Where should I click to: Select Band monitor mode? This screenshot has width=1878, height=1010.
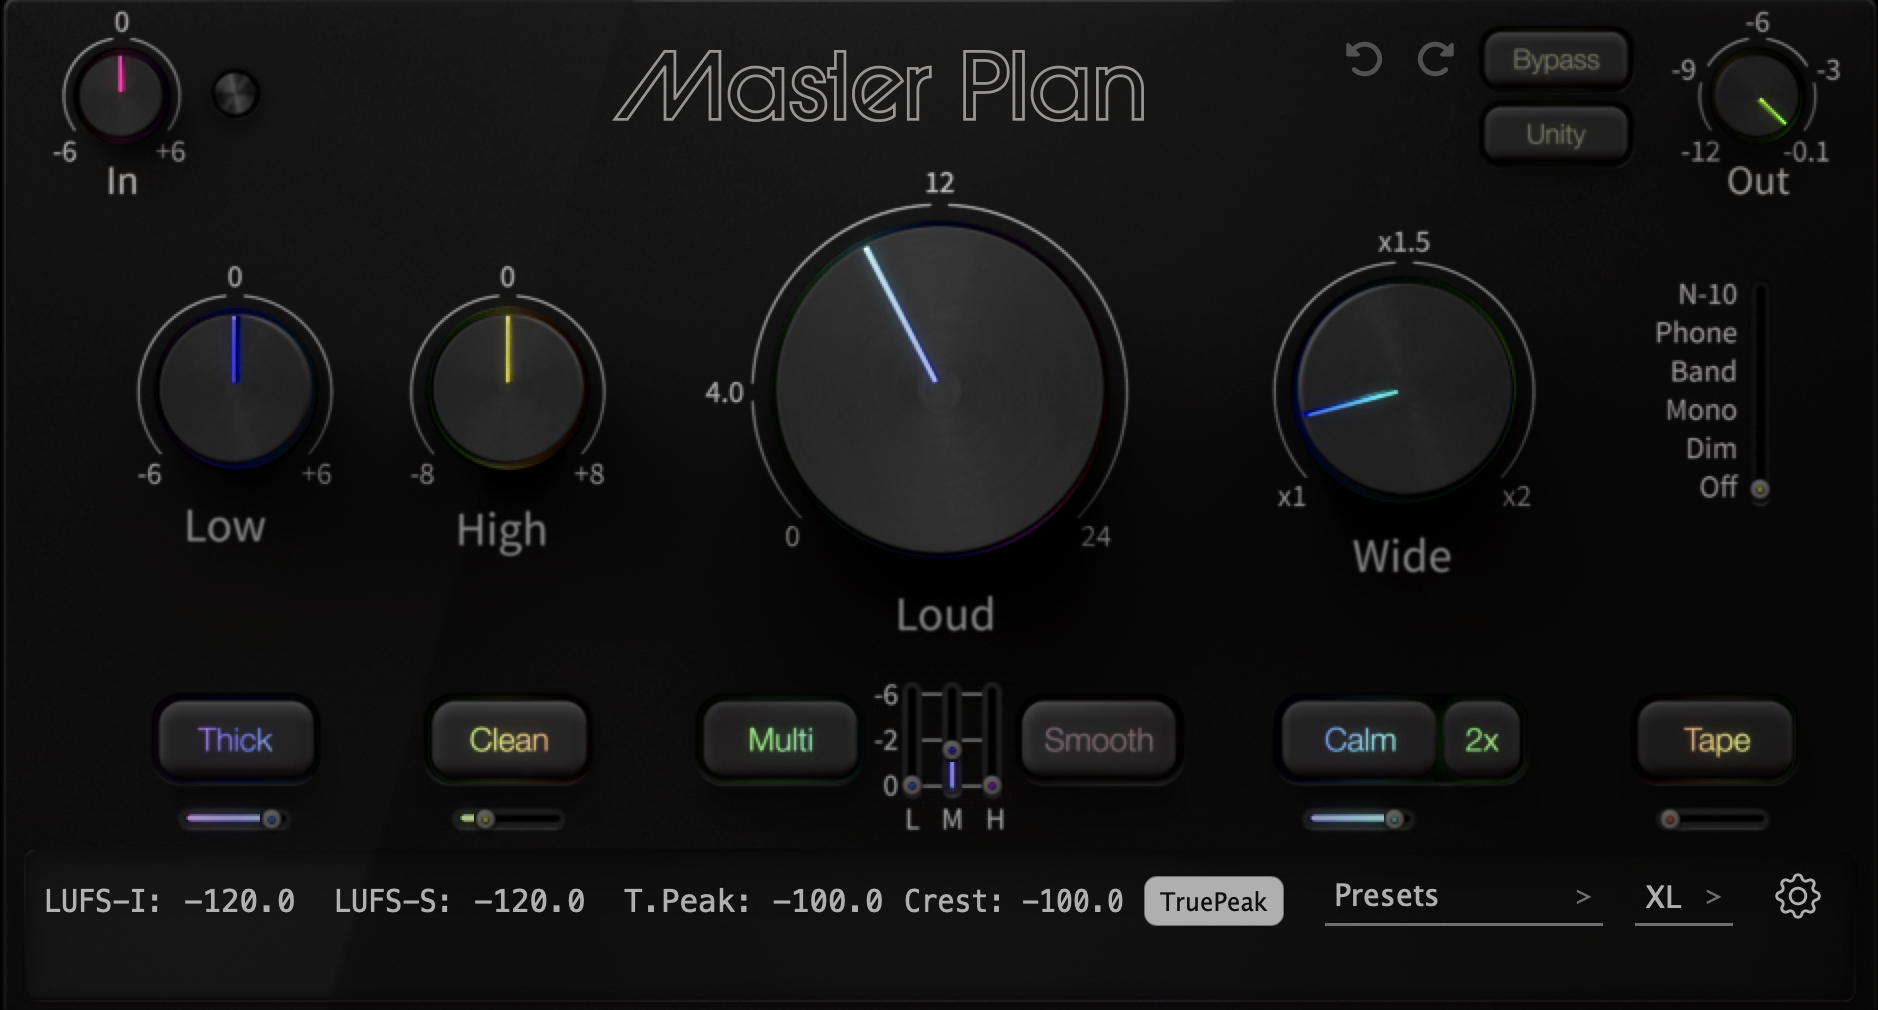pyautogui.click(x=1704, y=371)
